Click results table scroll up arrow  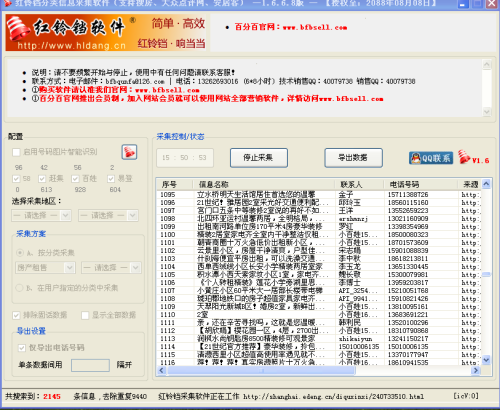pyautogui.click(x=486, y=184)
